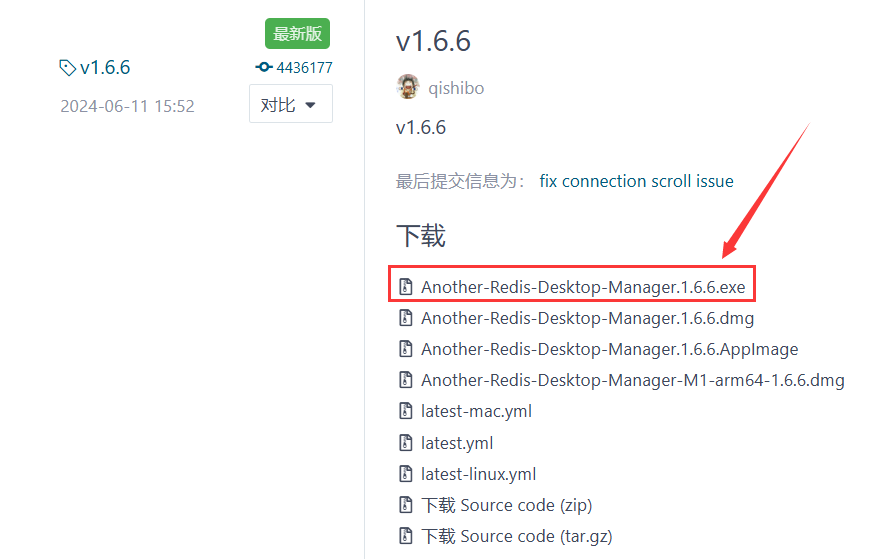Click the file icon for latest.yml
This screenshot has height=559, width=876.
click(x=406, y=443)
